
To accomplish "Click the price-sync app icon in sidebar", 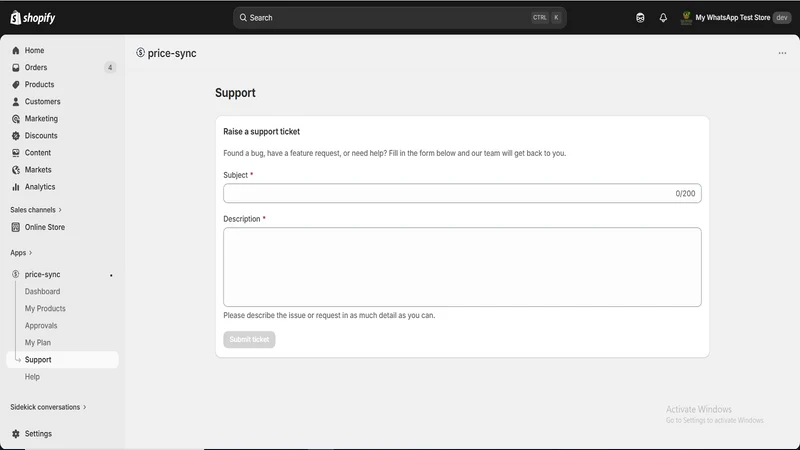I will pyautogui.click(x=16, y=274).
